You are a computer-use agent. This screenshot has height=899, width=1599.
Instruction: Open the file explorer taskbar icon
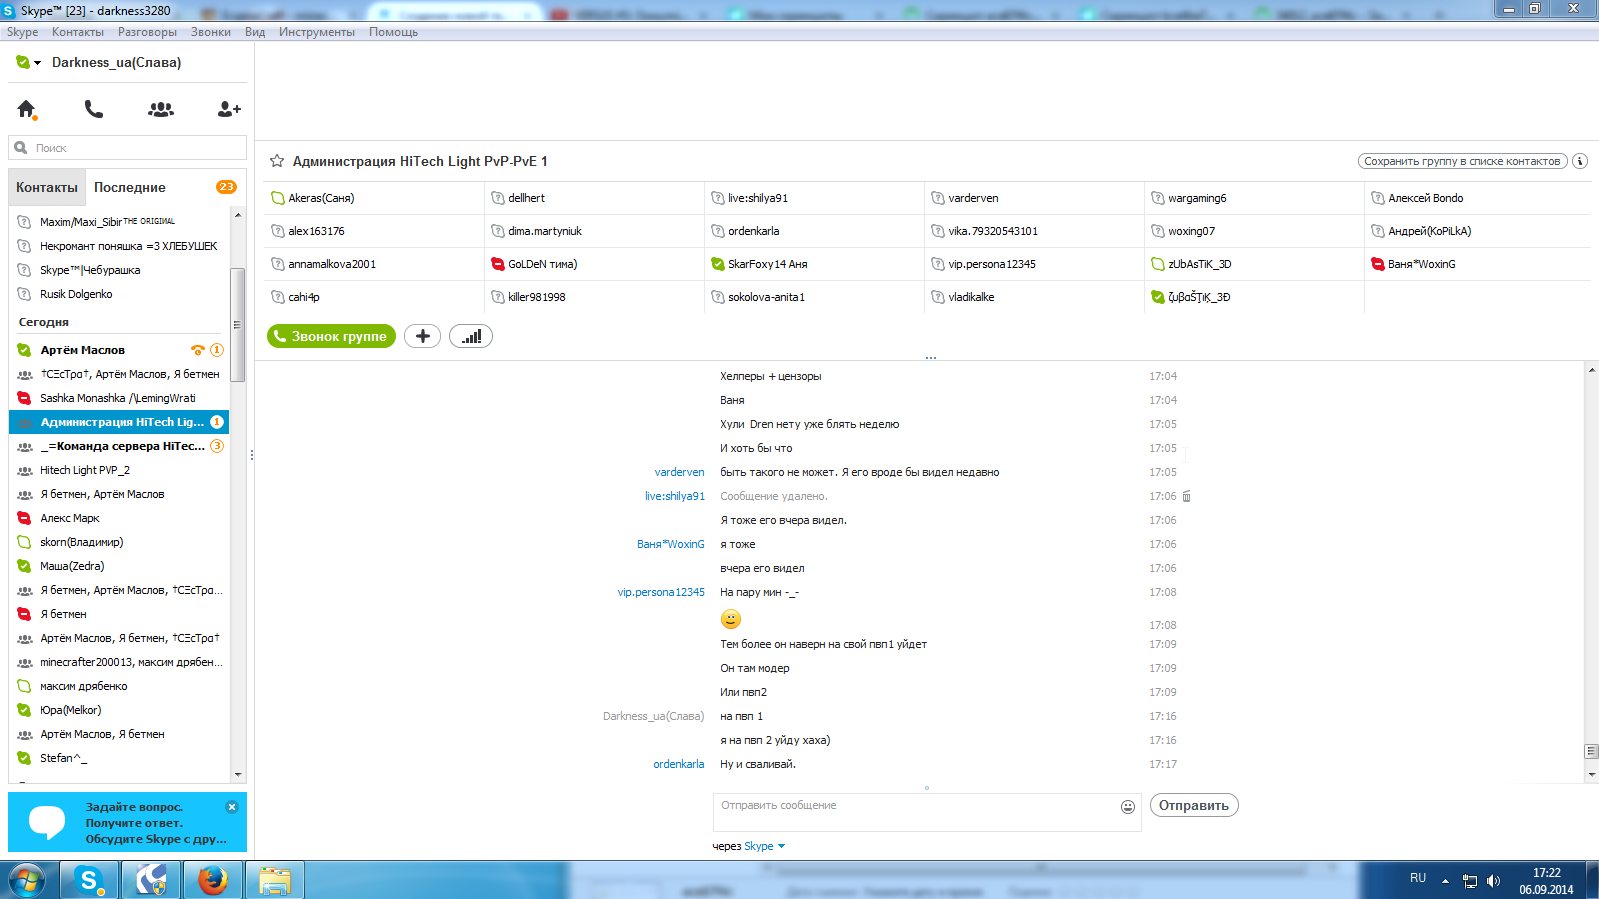275,880
